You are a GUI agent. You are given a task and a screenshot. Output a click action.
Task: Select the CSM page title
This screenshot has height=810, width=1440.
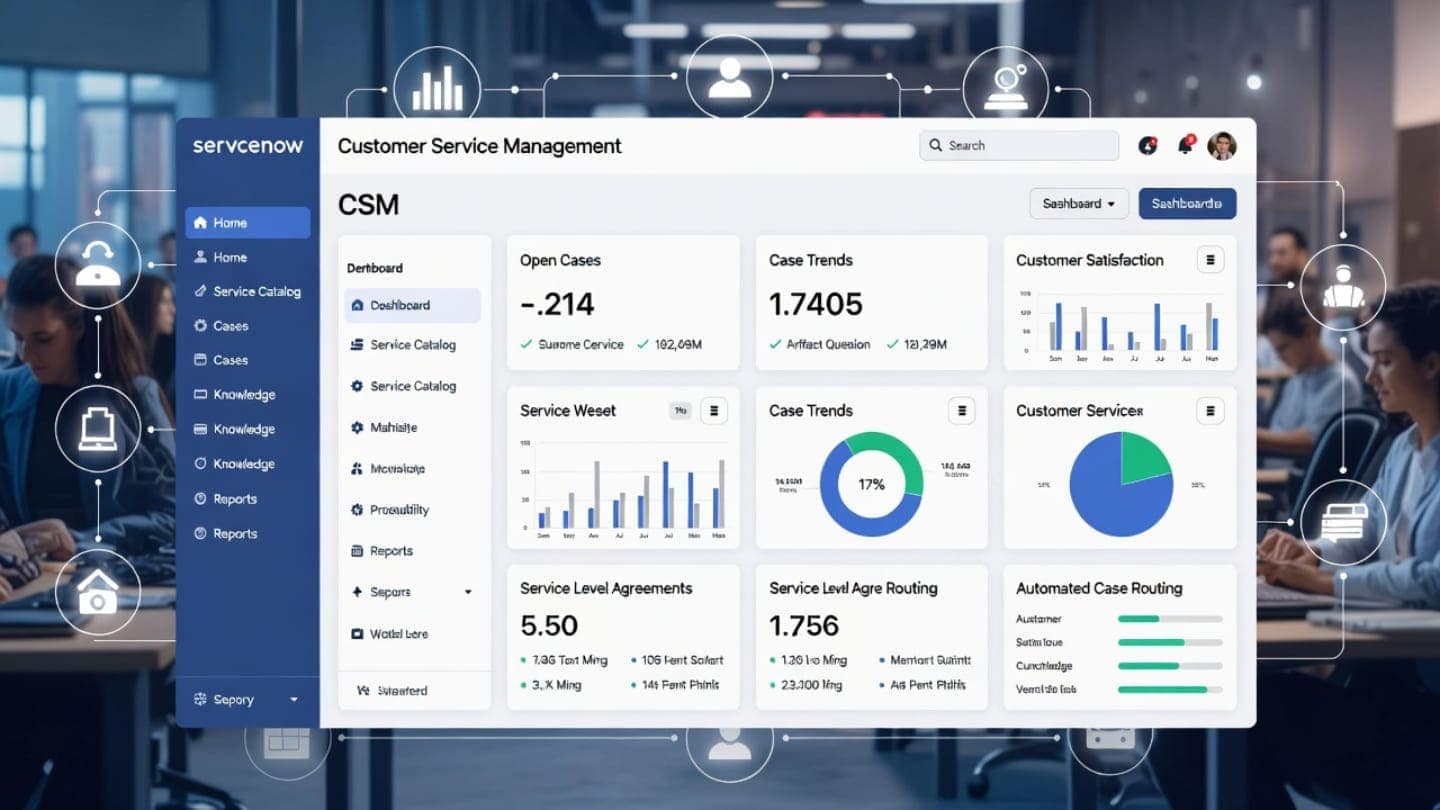368,204
